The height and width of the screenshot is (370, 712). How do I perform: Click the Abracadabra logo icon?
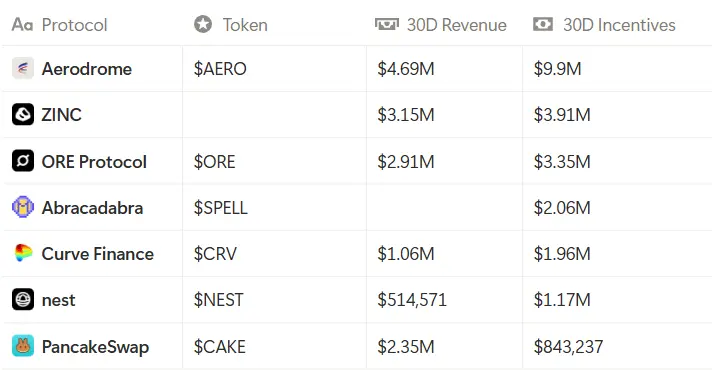(23, 207)
